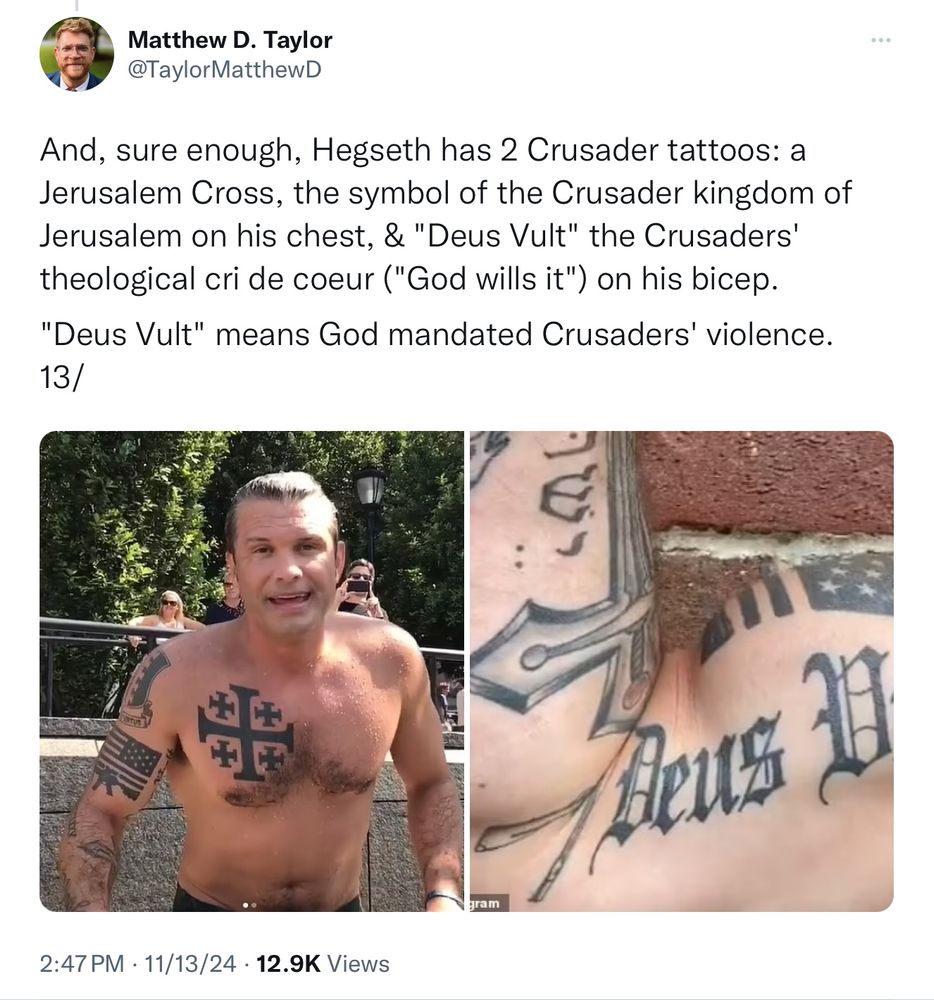Open the Matthew D. Taylor display name link
This screenshot has height=1000, width=934.
tap(230, 40)
